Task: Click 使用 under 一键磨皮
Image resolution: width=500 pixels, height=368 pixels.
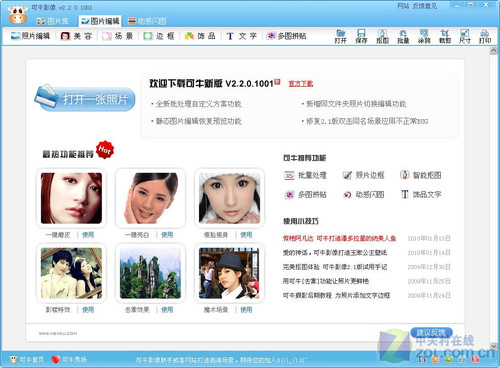Action: 88,235
